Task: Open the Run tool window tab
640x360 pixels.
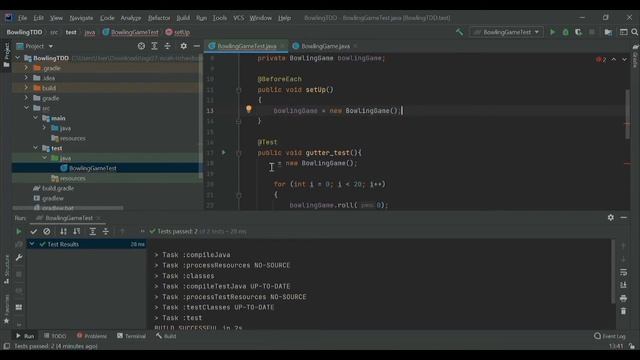Action: coord(25,336)
